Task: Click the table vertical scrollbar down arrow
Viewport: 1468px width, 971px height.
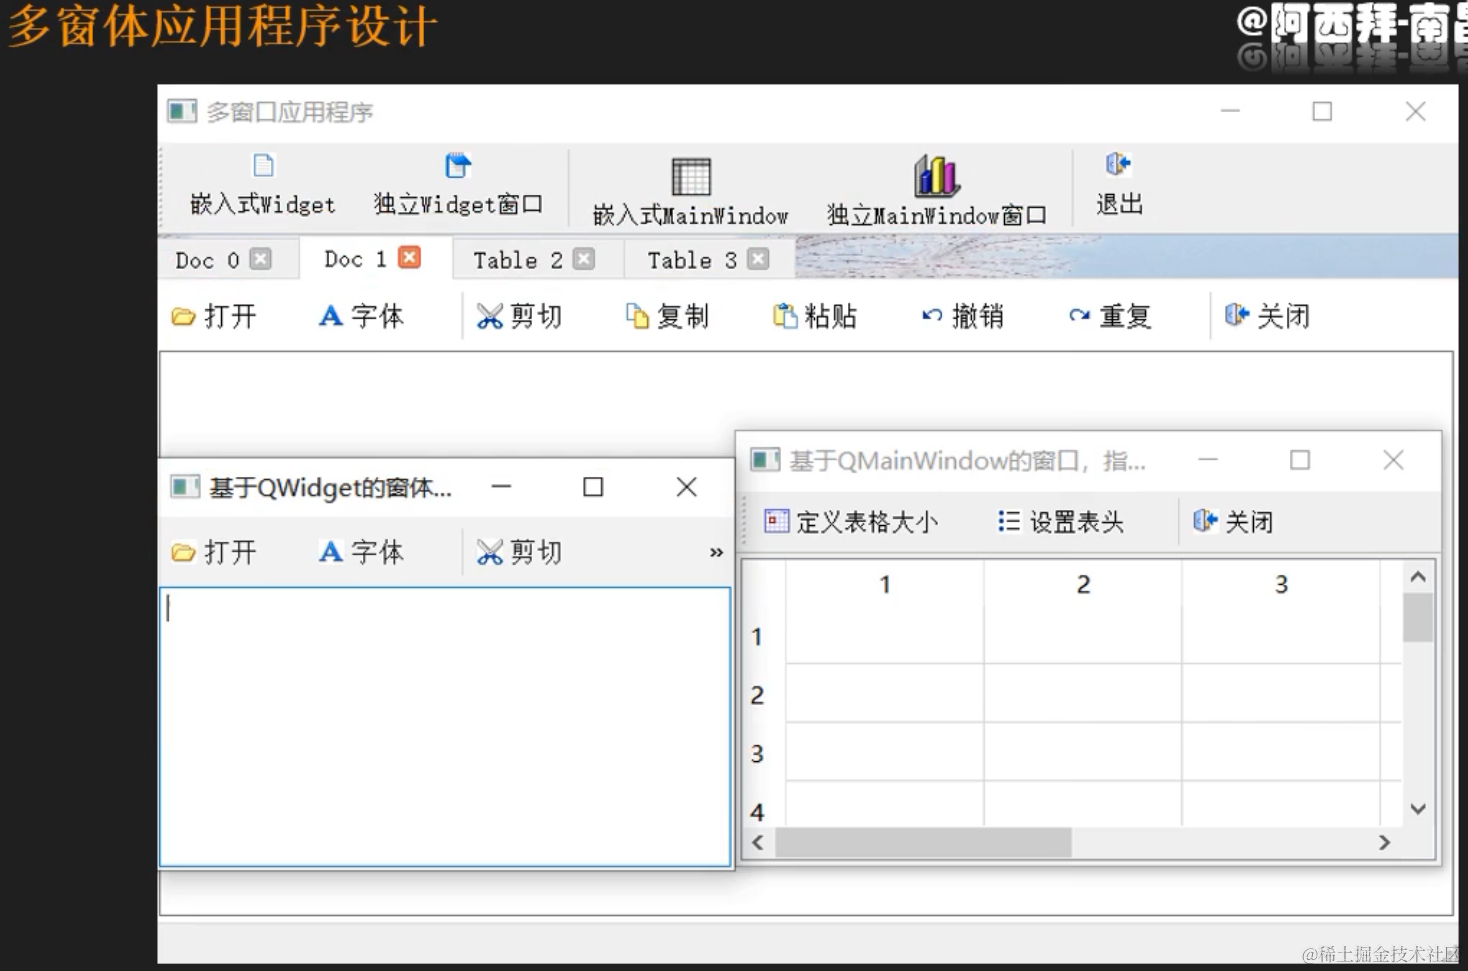Action: coord(1418,809)
